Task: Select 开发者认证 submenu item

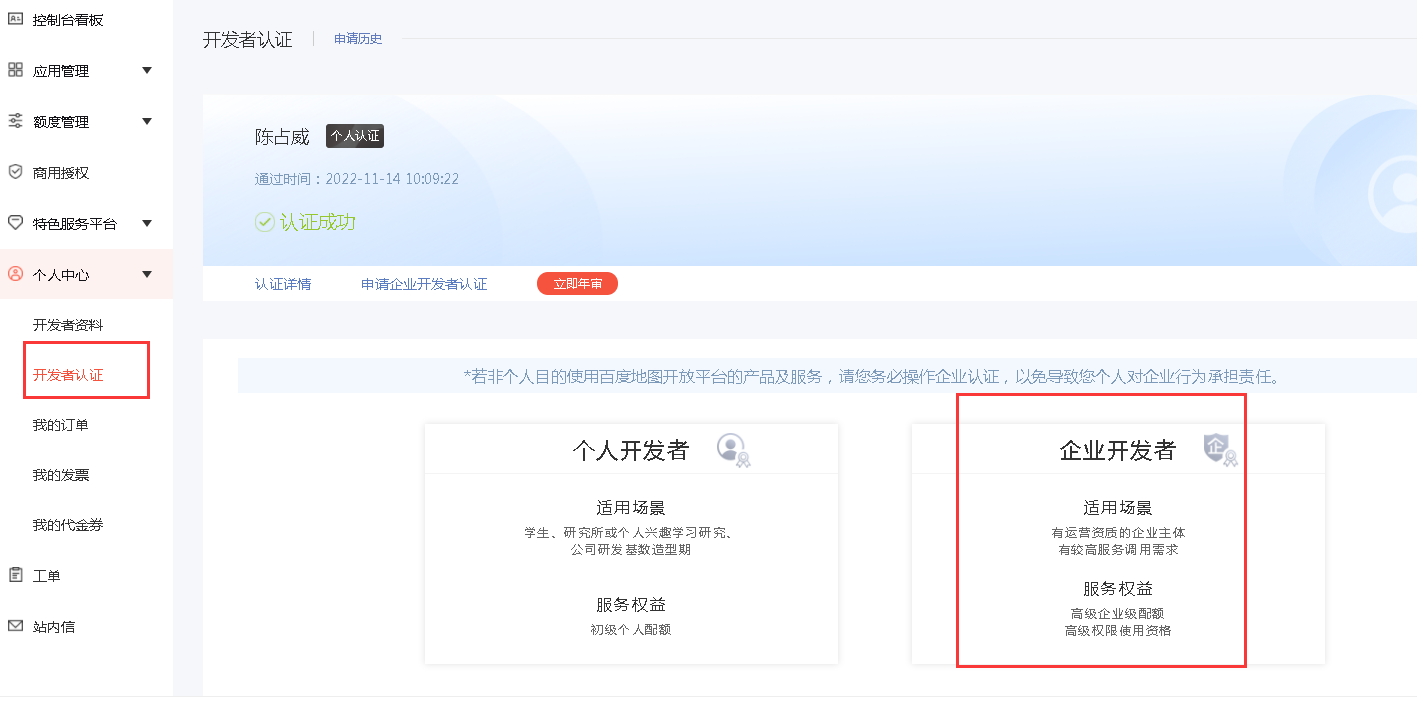Action: click(x=68, y=375)
